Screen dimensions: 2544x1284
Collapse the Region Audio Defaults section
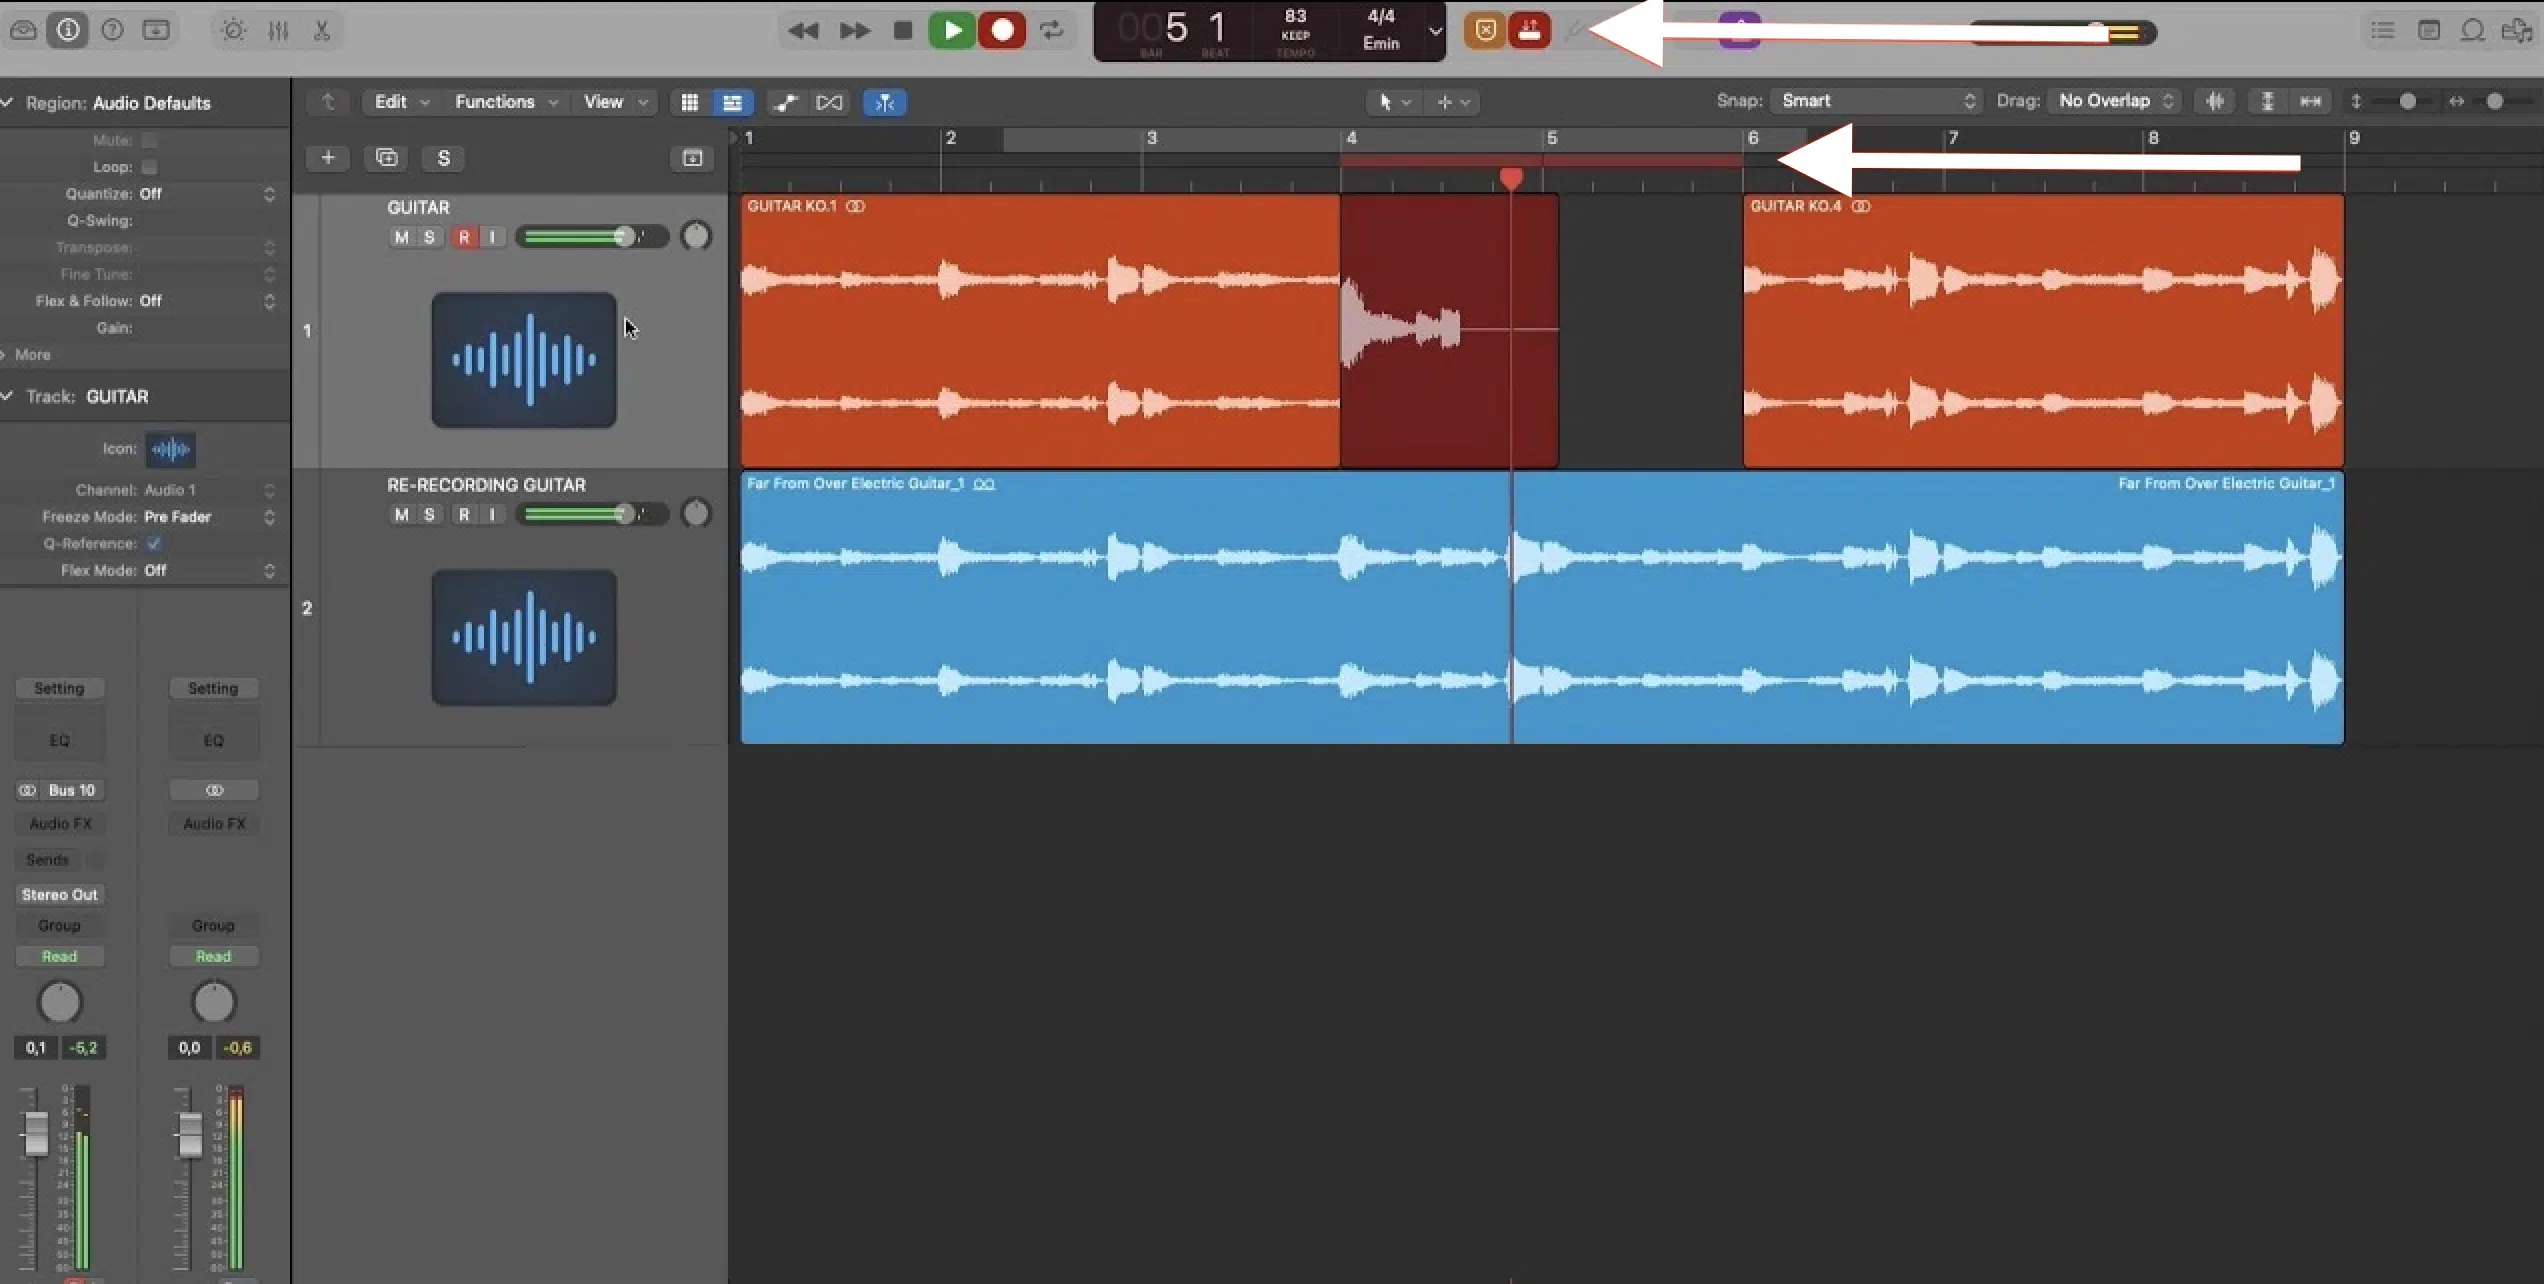coord(7,102)
